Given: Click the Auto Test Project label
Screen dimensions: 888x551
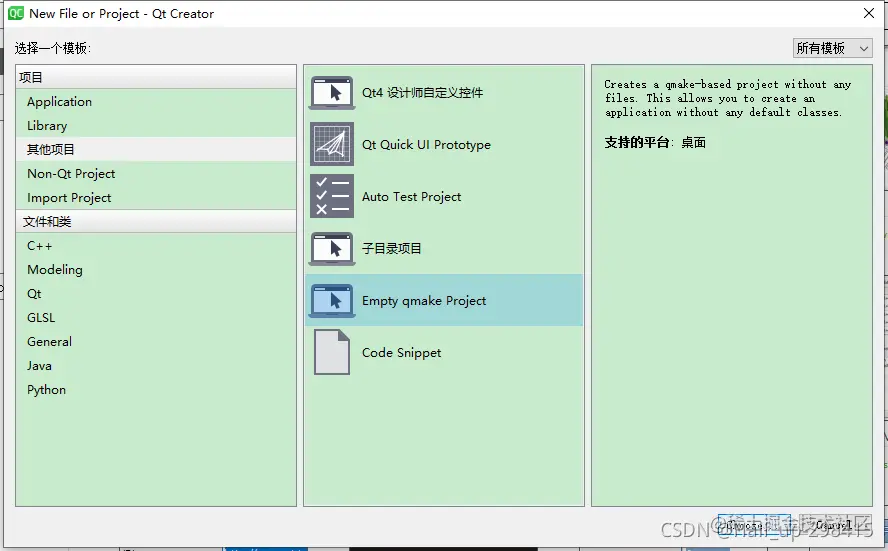Looking at the screenshot, I should tap(412, 197).
